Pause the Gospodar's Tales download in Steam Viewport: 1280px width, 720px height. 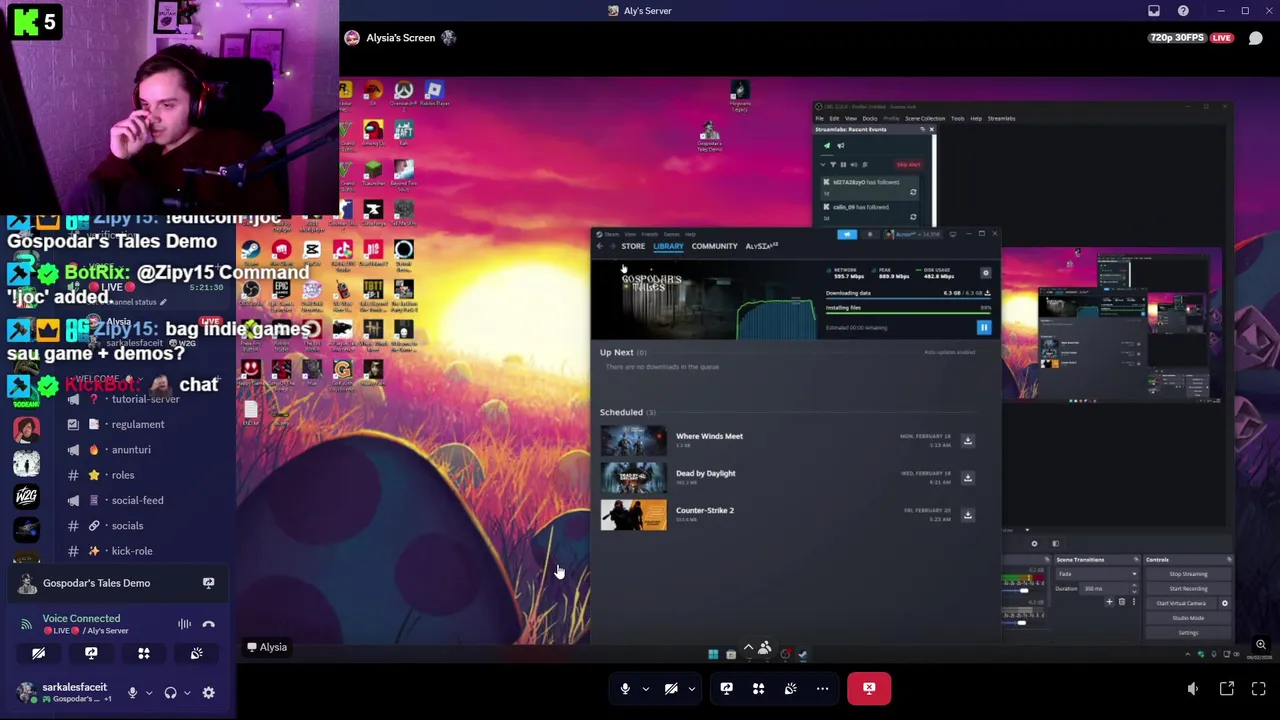point(984,327)
